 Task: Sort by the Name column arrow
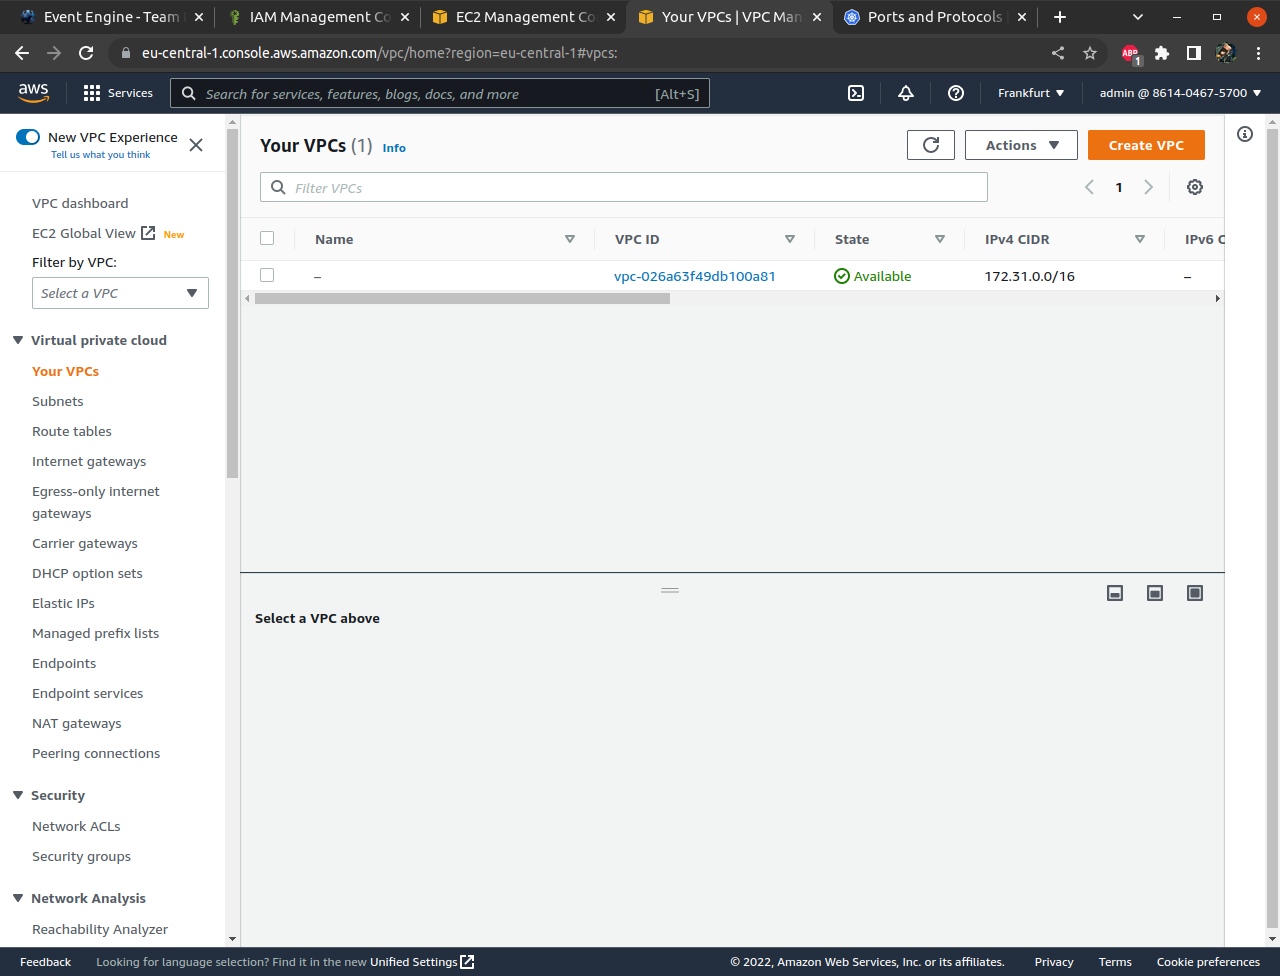pyautogui.click(x=570, y=239)
